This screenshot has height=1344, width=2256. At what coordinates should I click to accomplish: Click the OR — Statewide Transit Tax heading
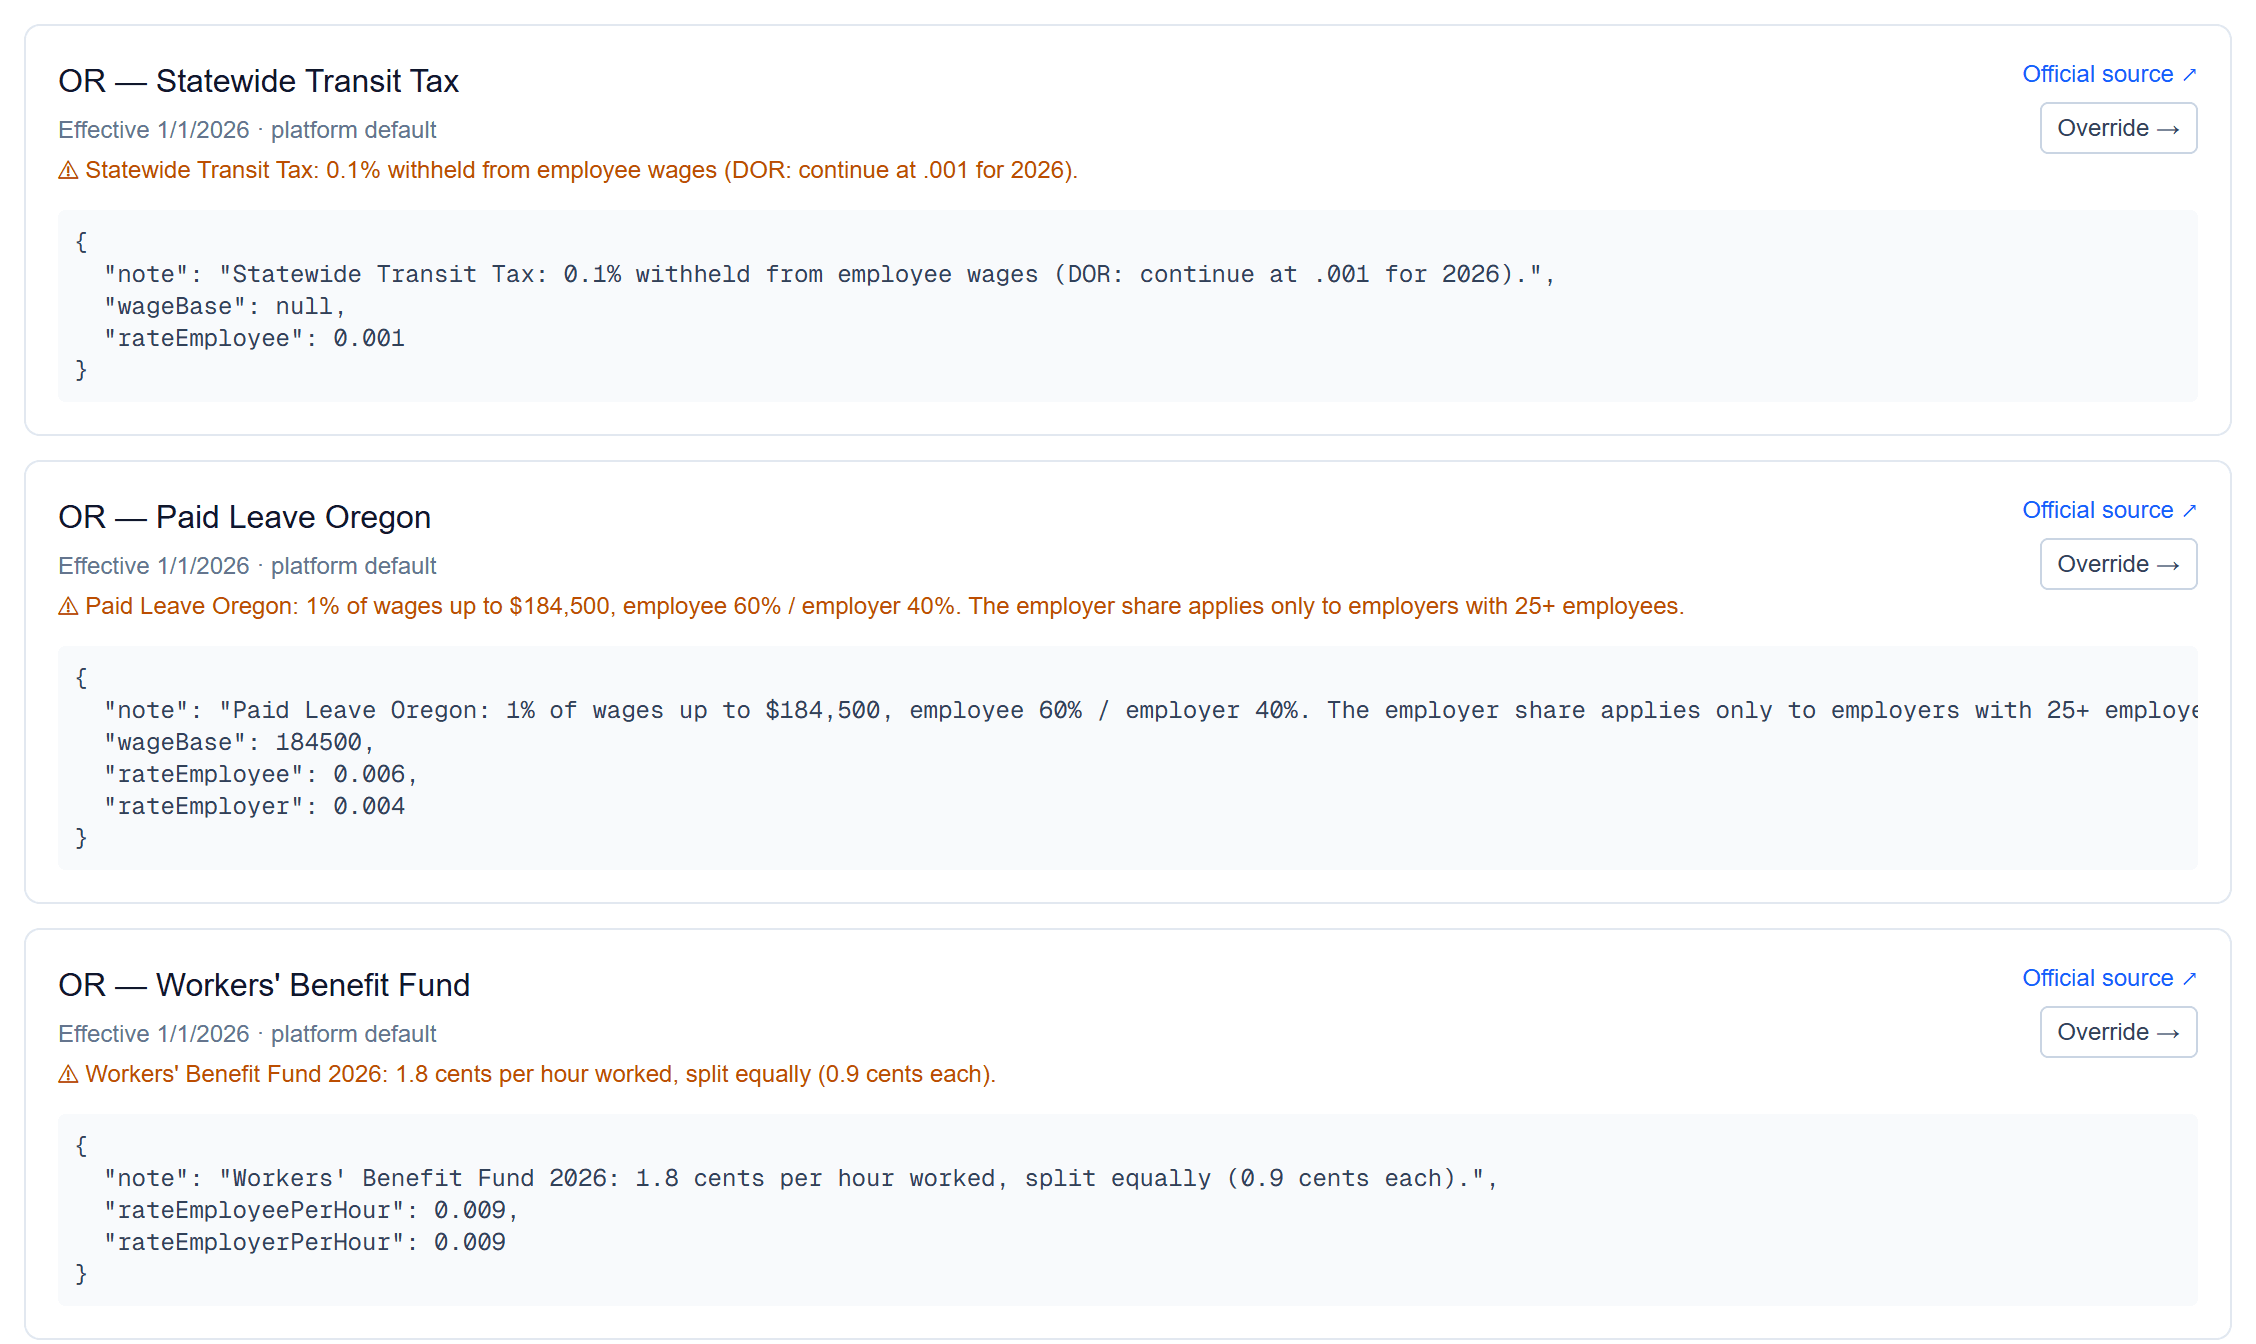[258, 81]
